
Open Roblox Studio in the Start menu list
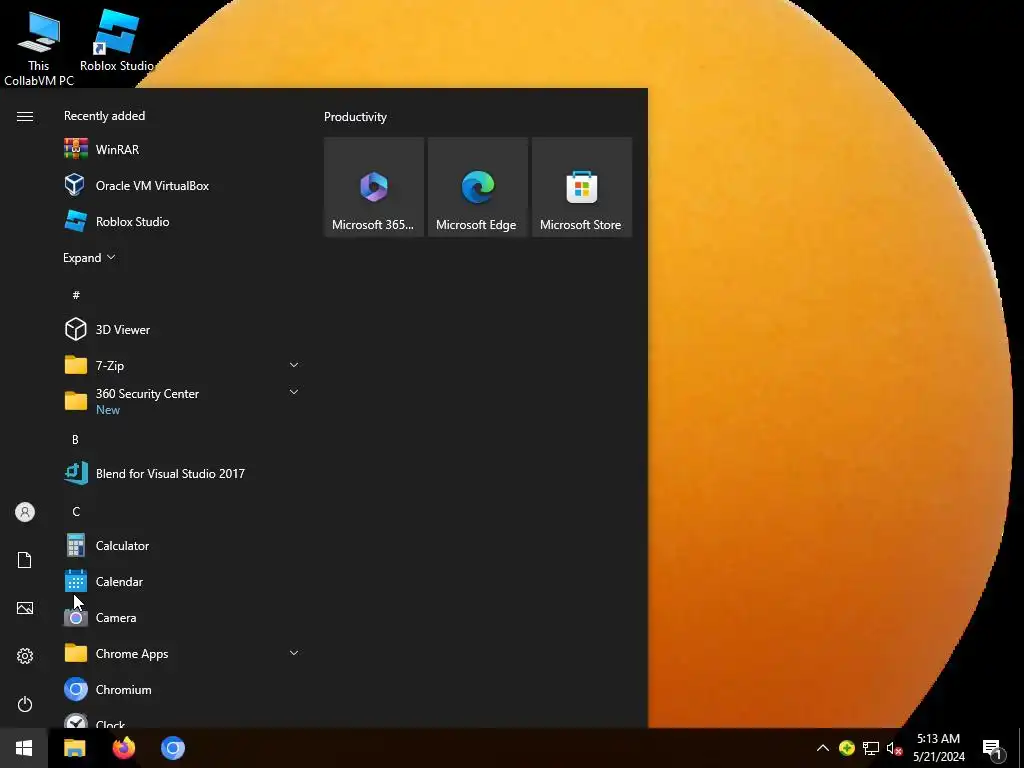coord(182,221)
